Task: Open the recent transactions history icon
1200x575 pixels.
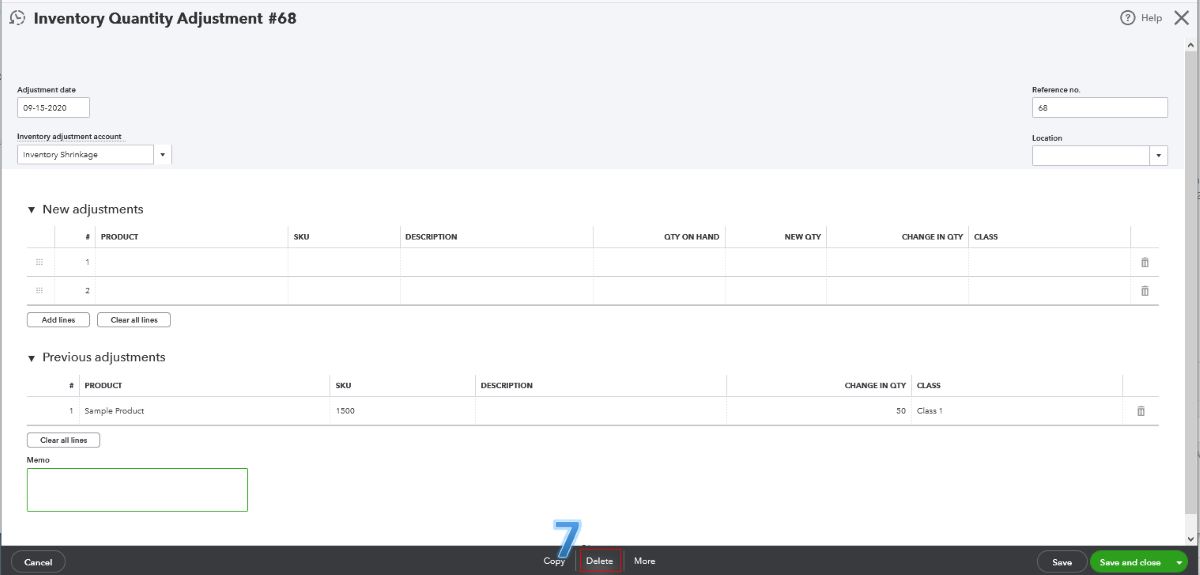Action: 17,18
